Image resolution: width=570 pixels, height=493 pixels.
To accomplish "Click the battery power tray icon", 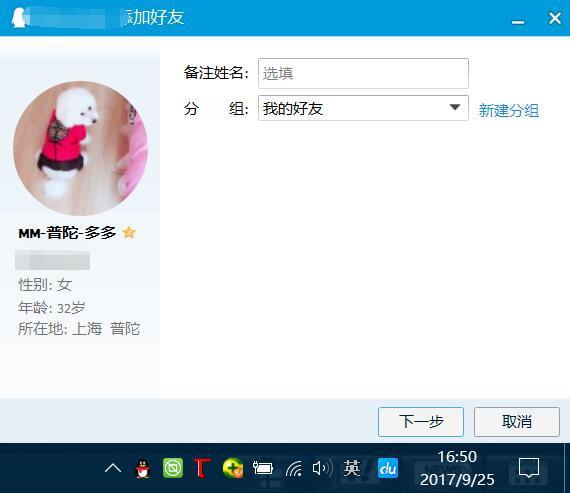I will (262, 468).
